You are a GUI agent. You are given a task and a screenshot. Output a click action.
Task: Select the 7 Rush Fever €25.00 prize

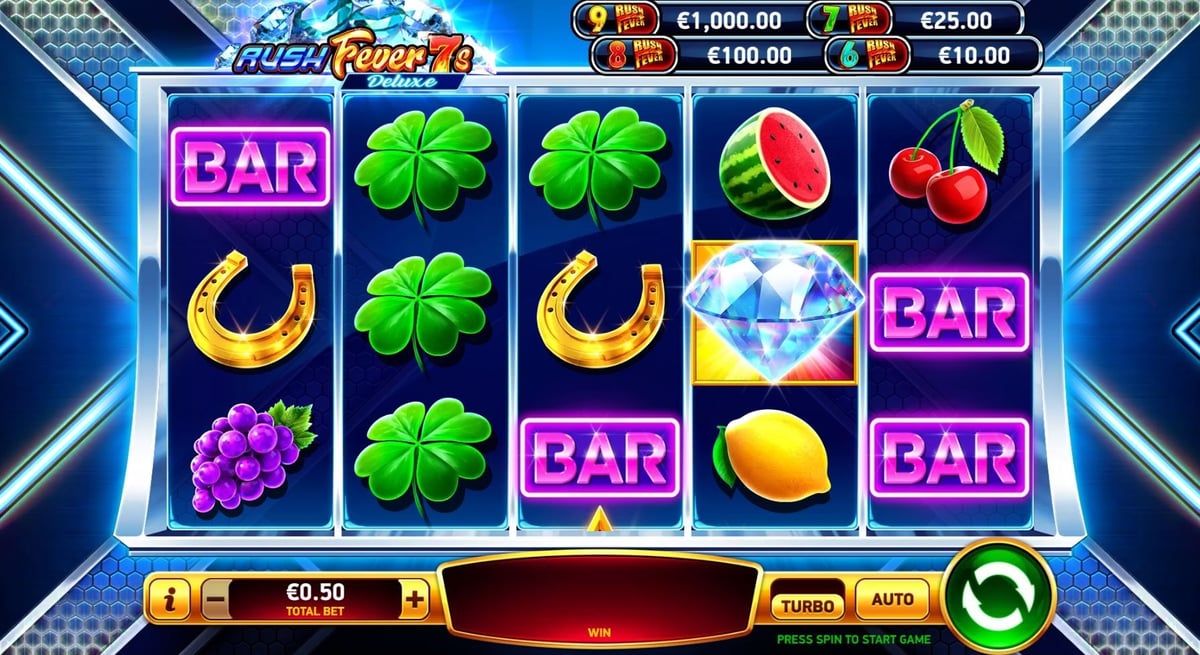(916, 19)
